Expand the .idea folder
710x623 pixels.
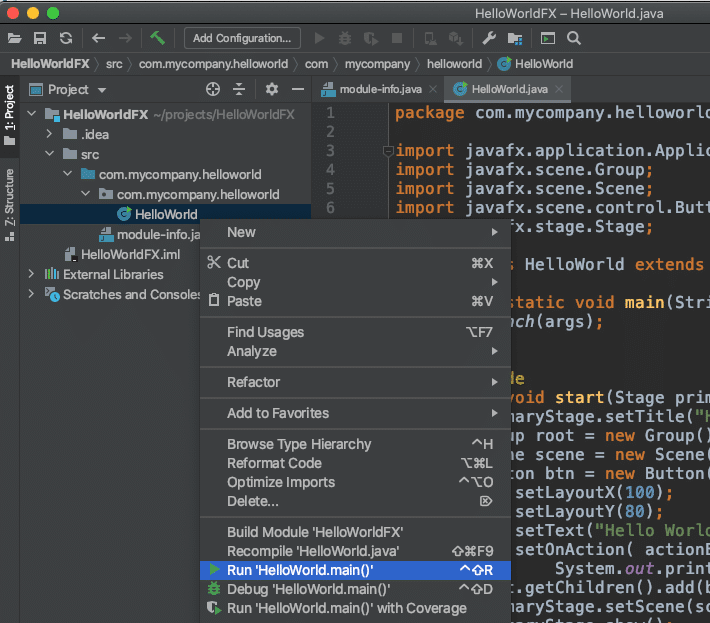49,134
